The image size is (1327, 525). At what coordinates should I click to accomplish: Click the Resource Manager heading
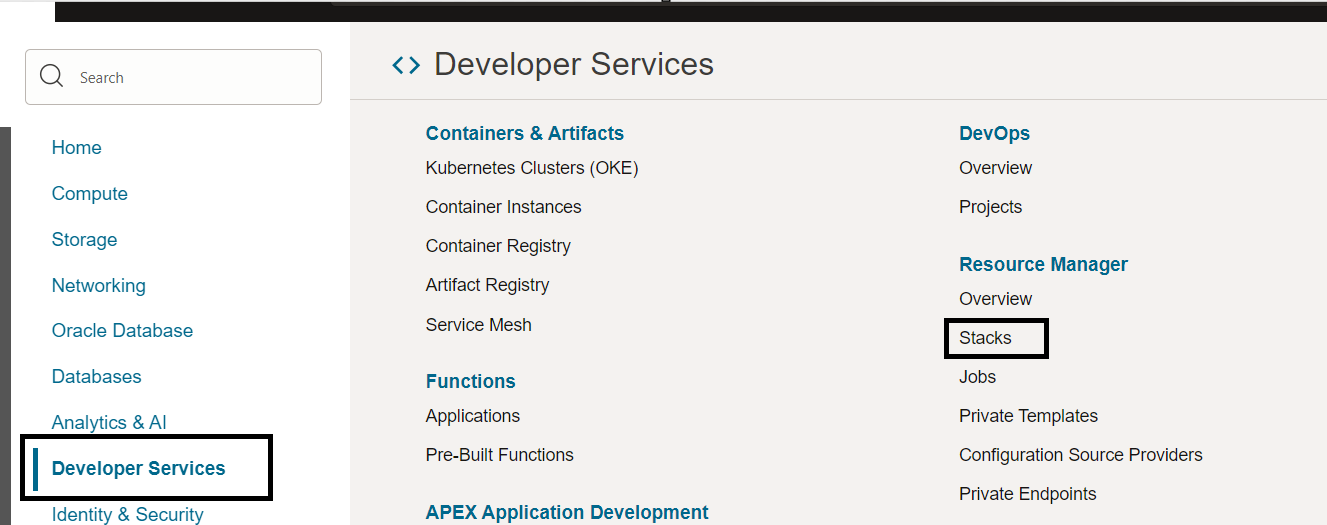(1044, 264)
